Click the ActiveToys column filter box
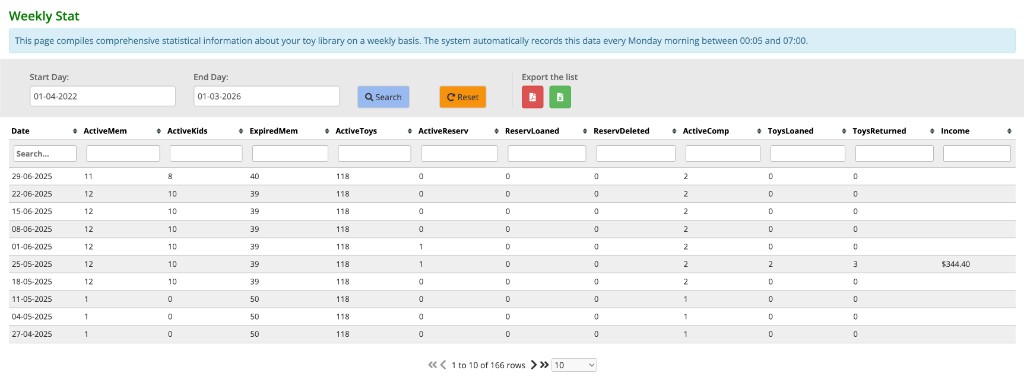The height and width of the screenshot is (389, 1024). [374, 153]
